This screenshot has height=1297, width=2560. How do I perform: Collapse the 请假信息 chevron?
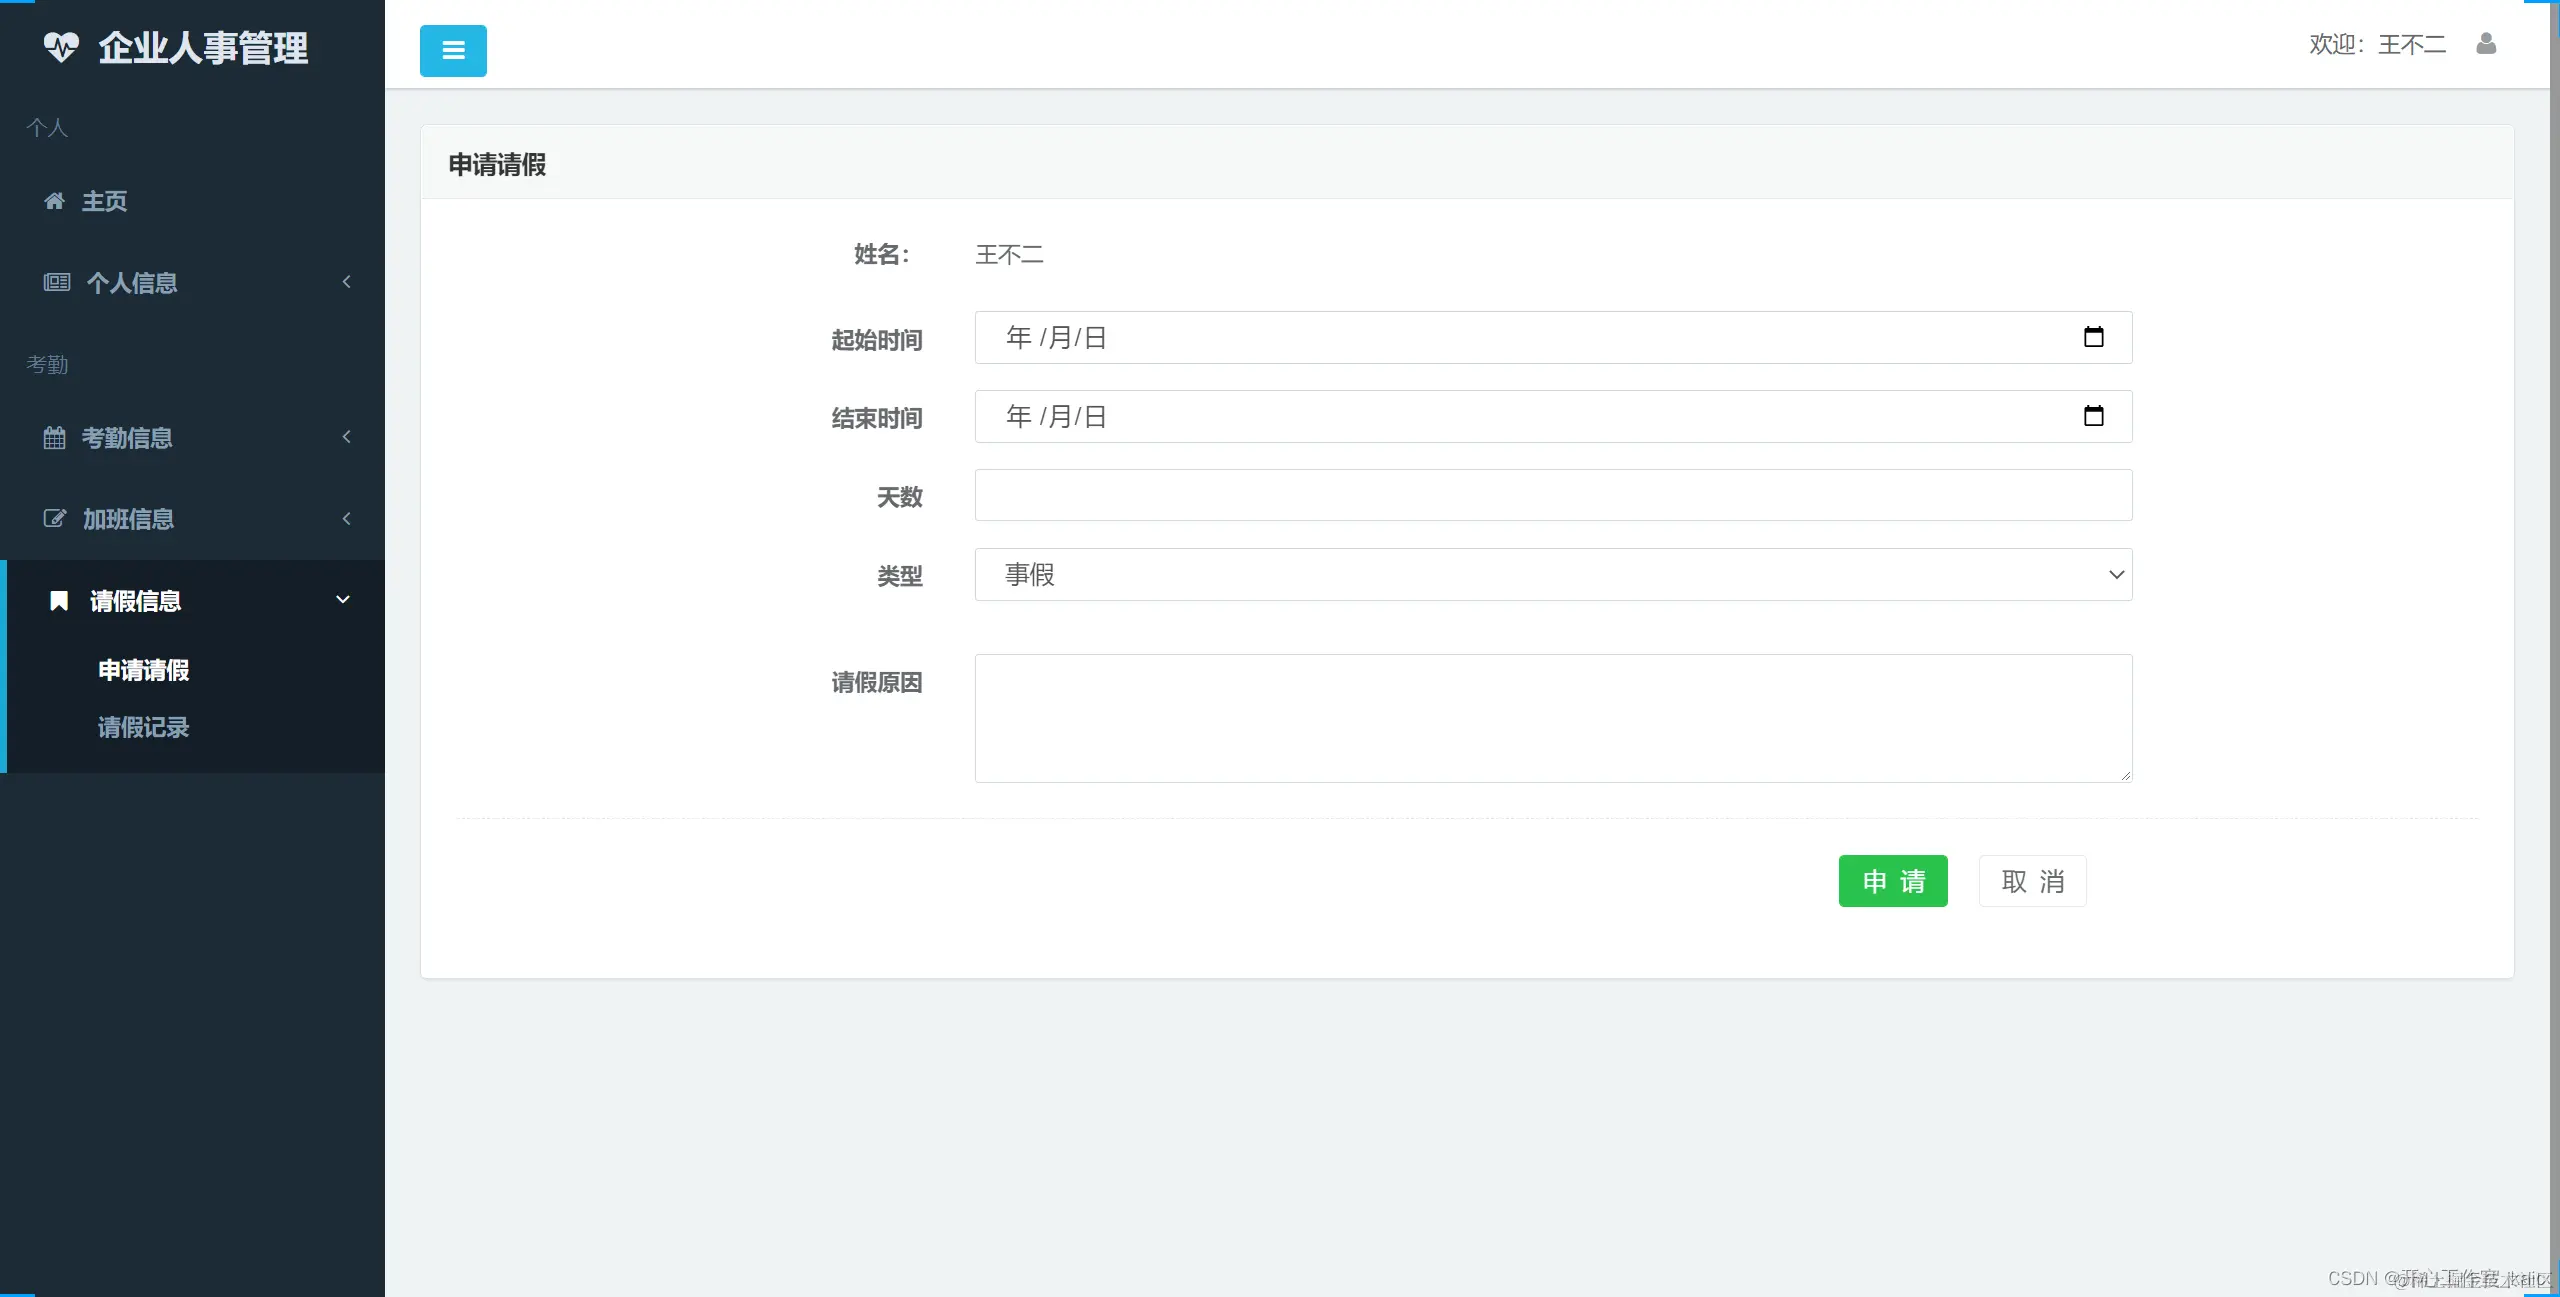(343, 600)
